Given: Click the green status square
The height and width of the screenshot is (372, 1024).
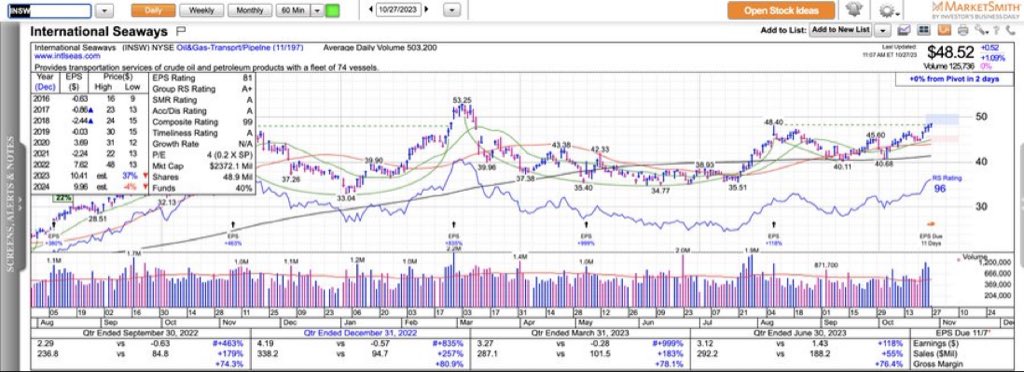Looking at the screenshot, I should (x=332, y=10).
